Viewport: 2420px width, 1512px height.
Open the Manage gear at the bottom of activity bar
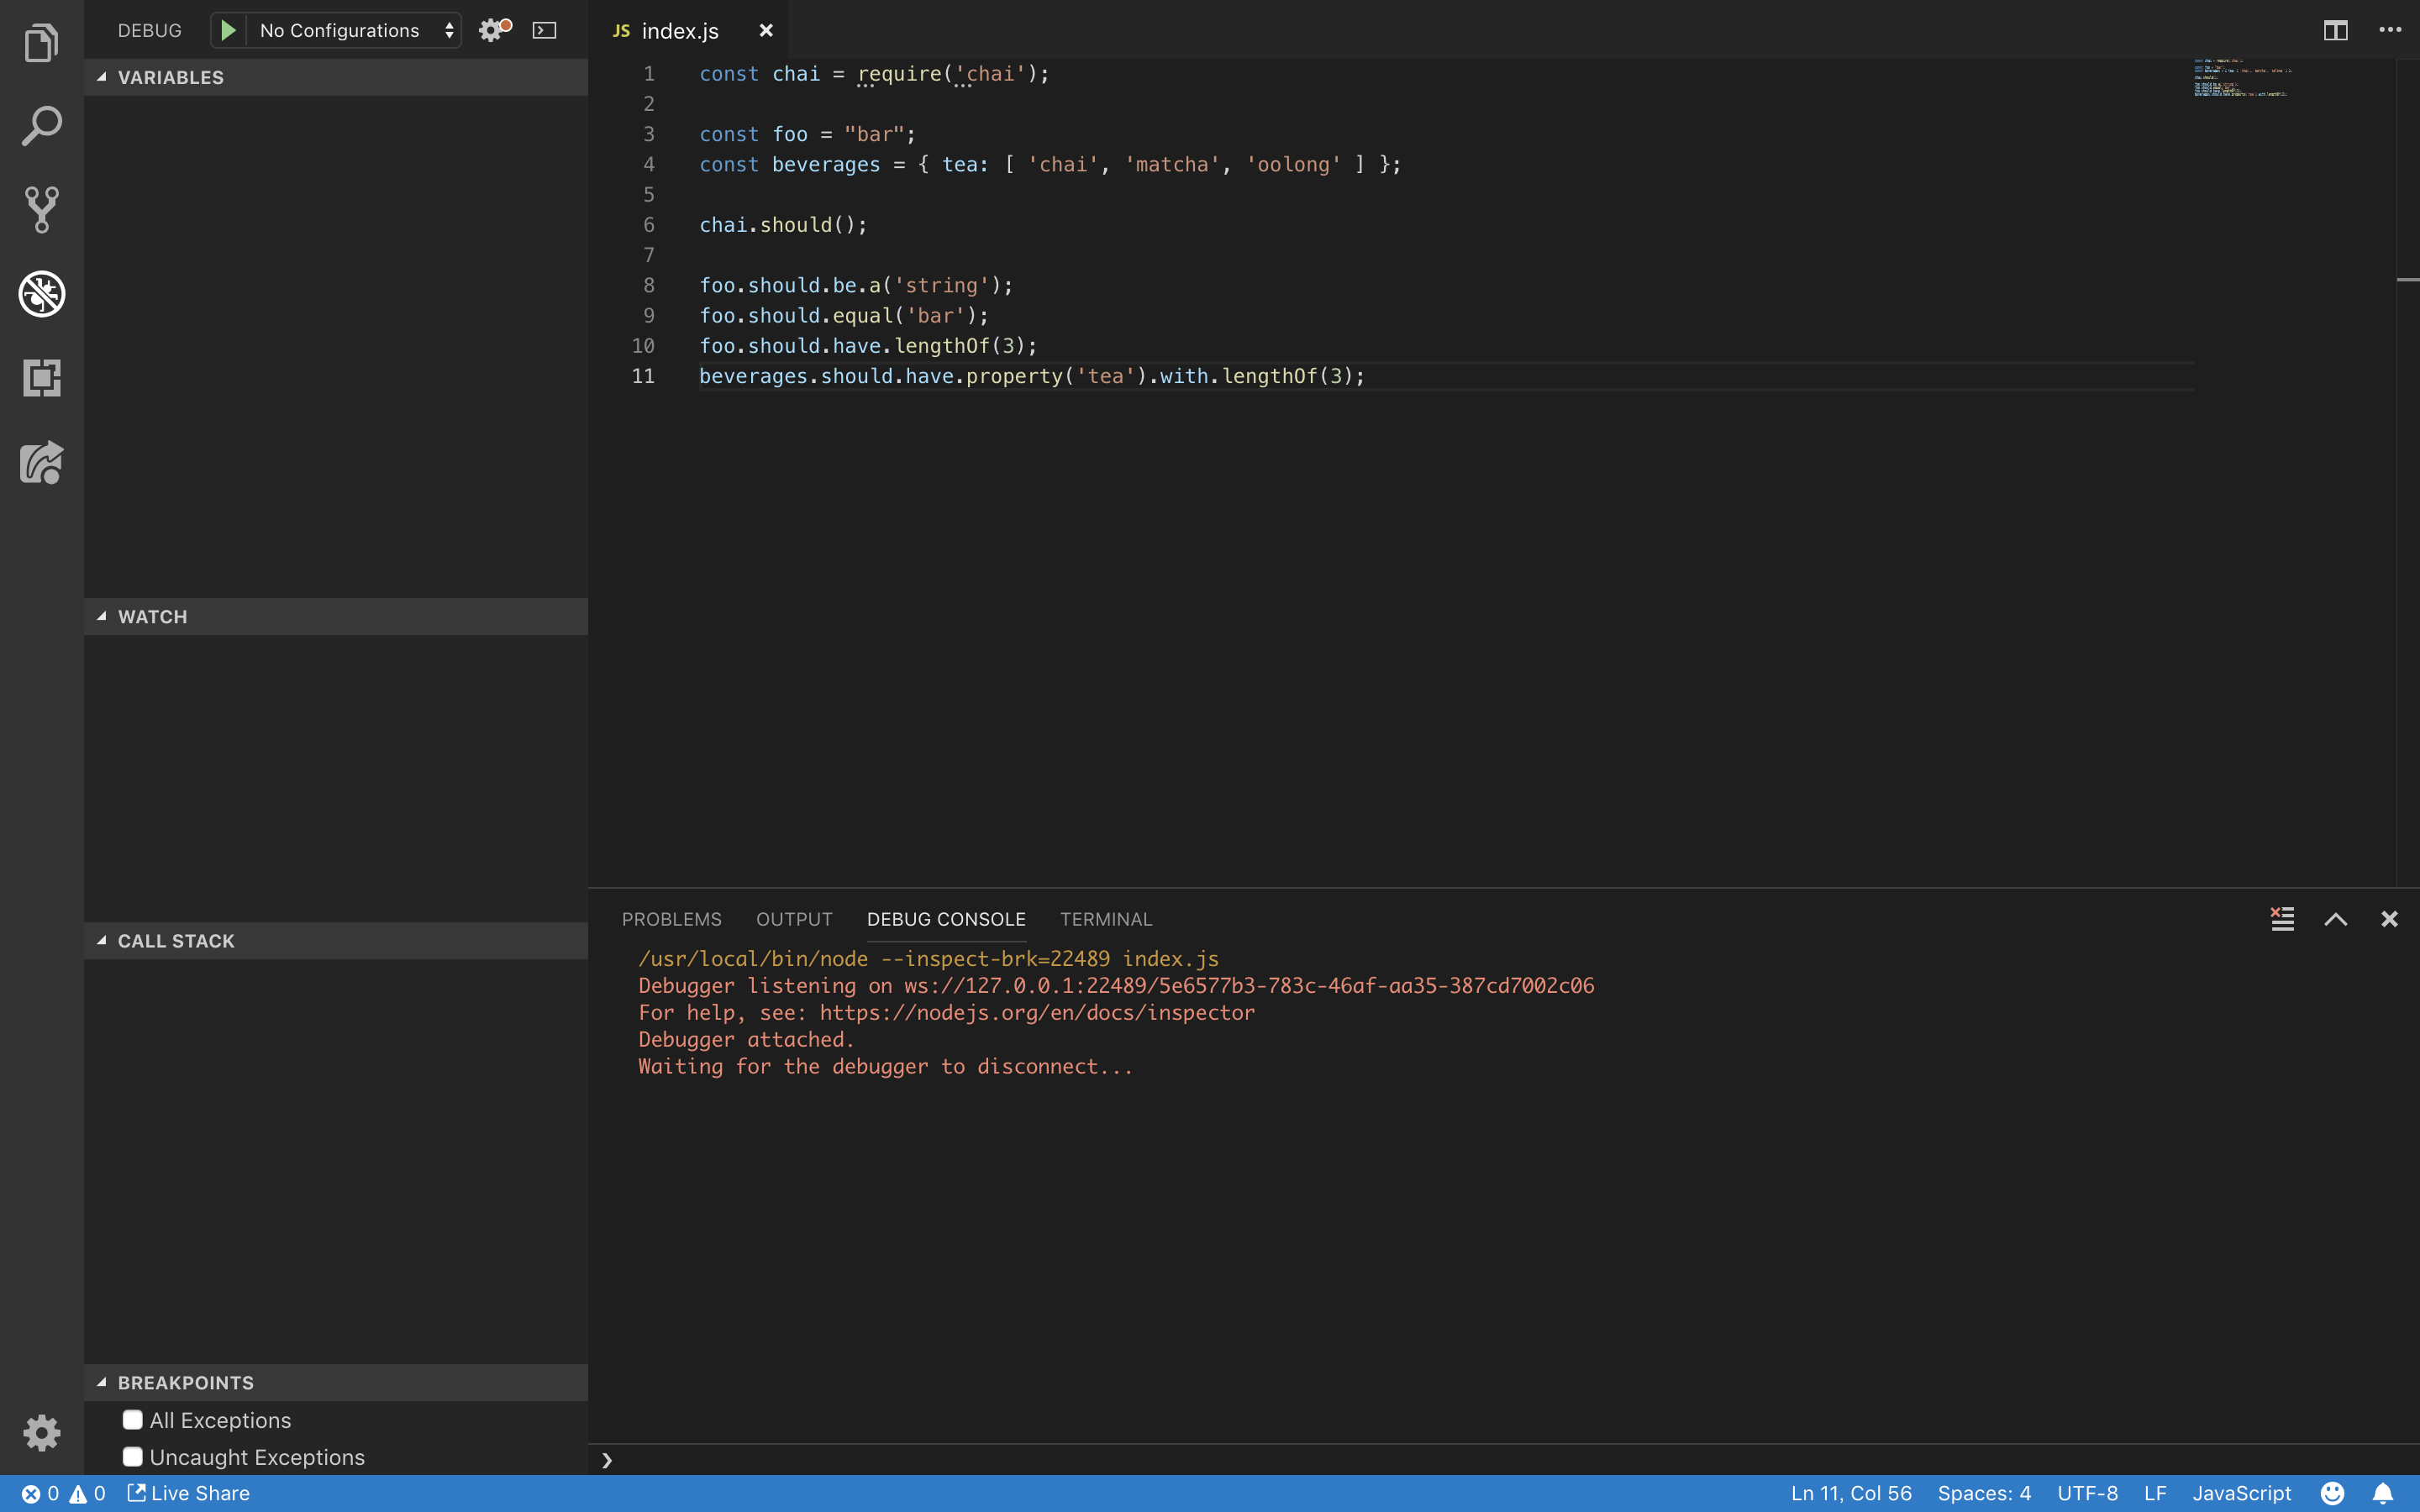pos(41,1433)
